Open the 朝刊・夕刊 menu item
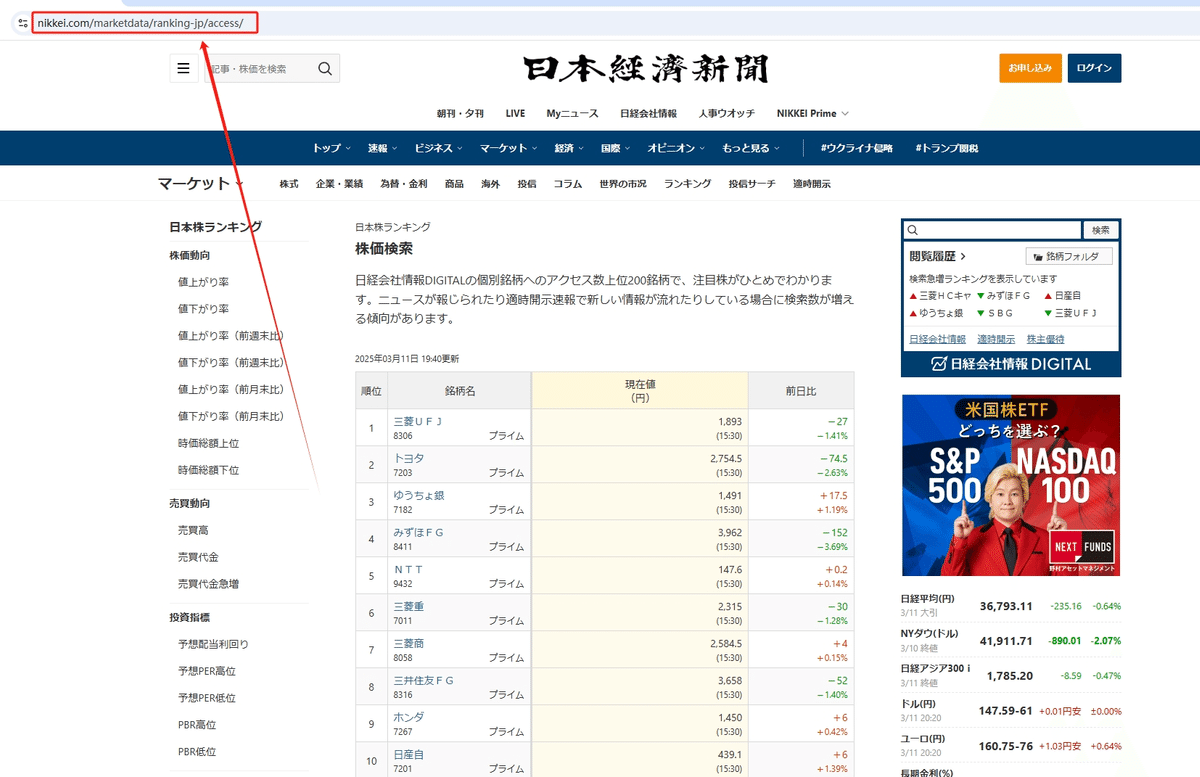The image size is (1200, 777). [460, 114]
